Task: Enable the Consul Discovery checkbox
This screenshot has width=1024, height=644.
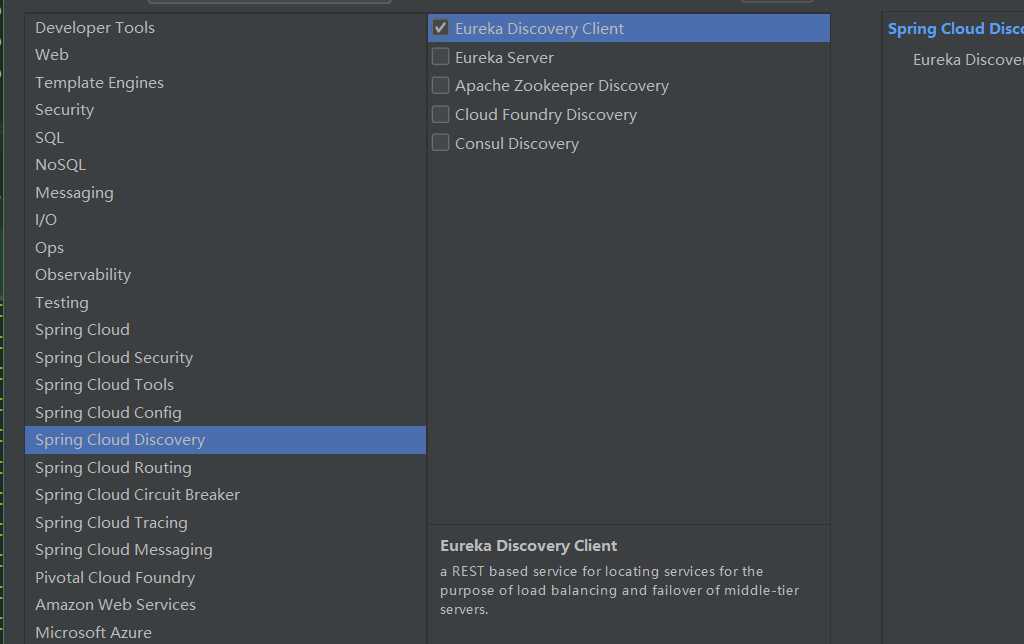Action: (440, 143)
